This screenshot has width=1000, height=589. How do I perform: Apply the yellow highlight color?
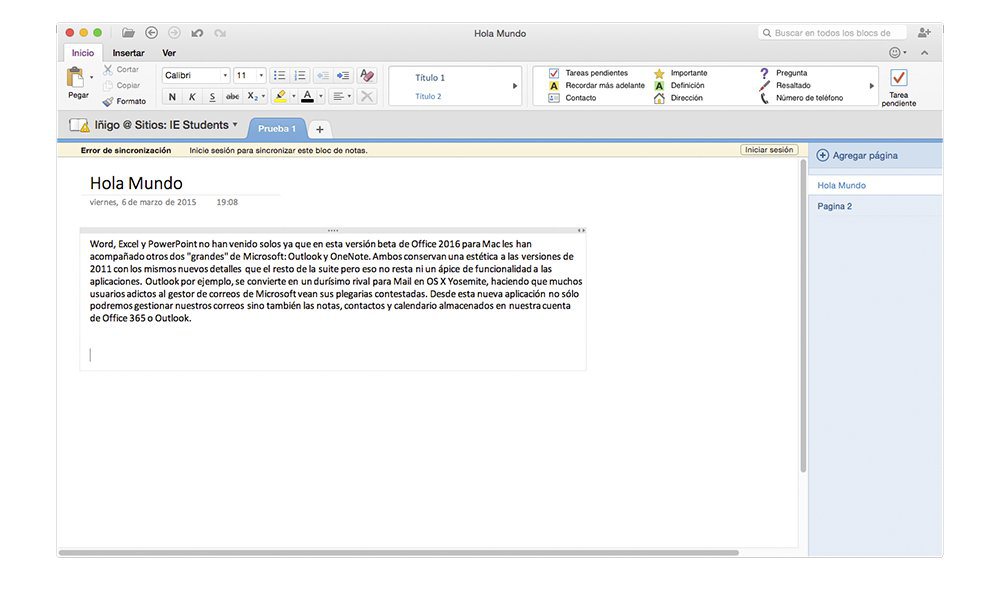pyautogui.click(x=280, y=96)
